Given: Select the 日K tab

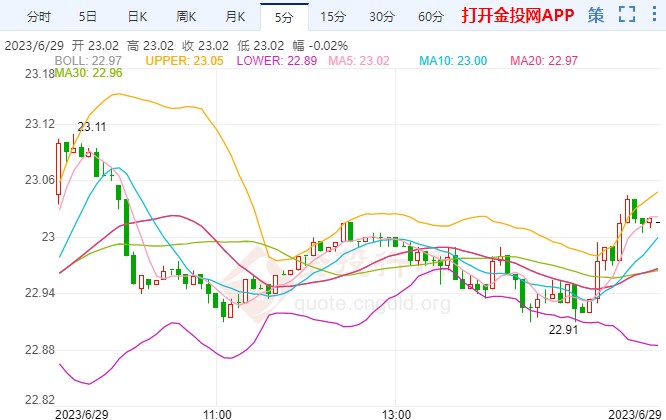Looking at the screenshot, I should 137,17.
